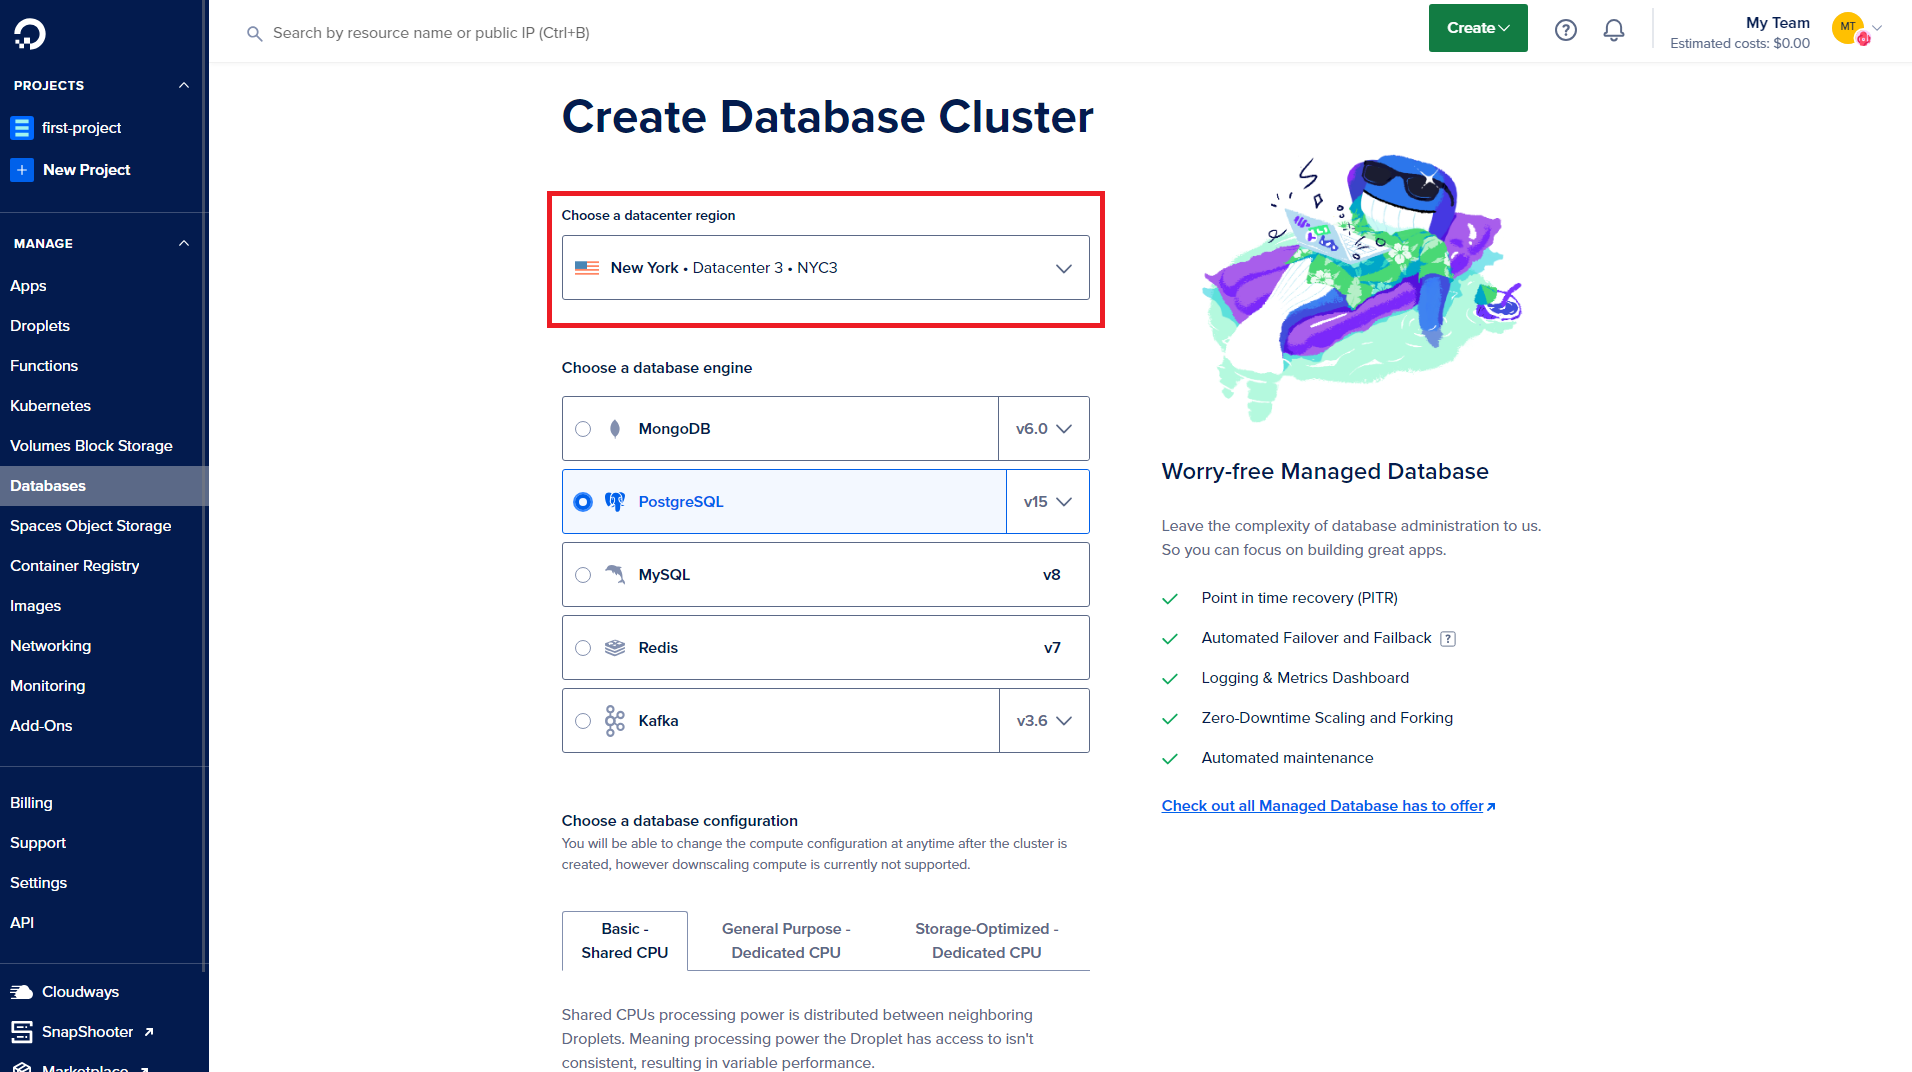This screenshot has width=1912, height=1072.
Task: Click the New Project plus icon
Action: tap(21, 170)
